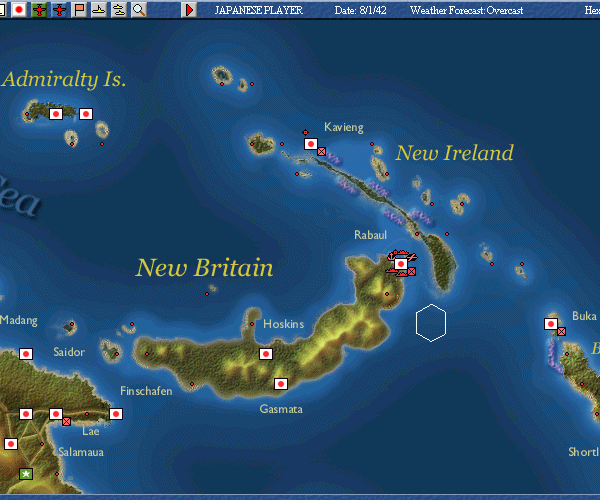Click the Gasmata map label

point(281,409)
